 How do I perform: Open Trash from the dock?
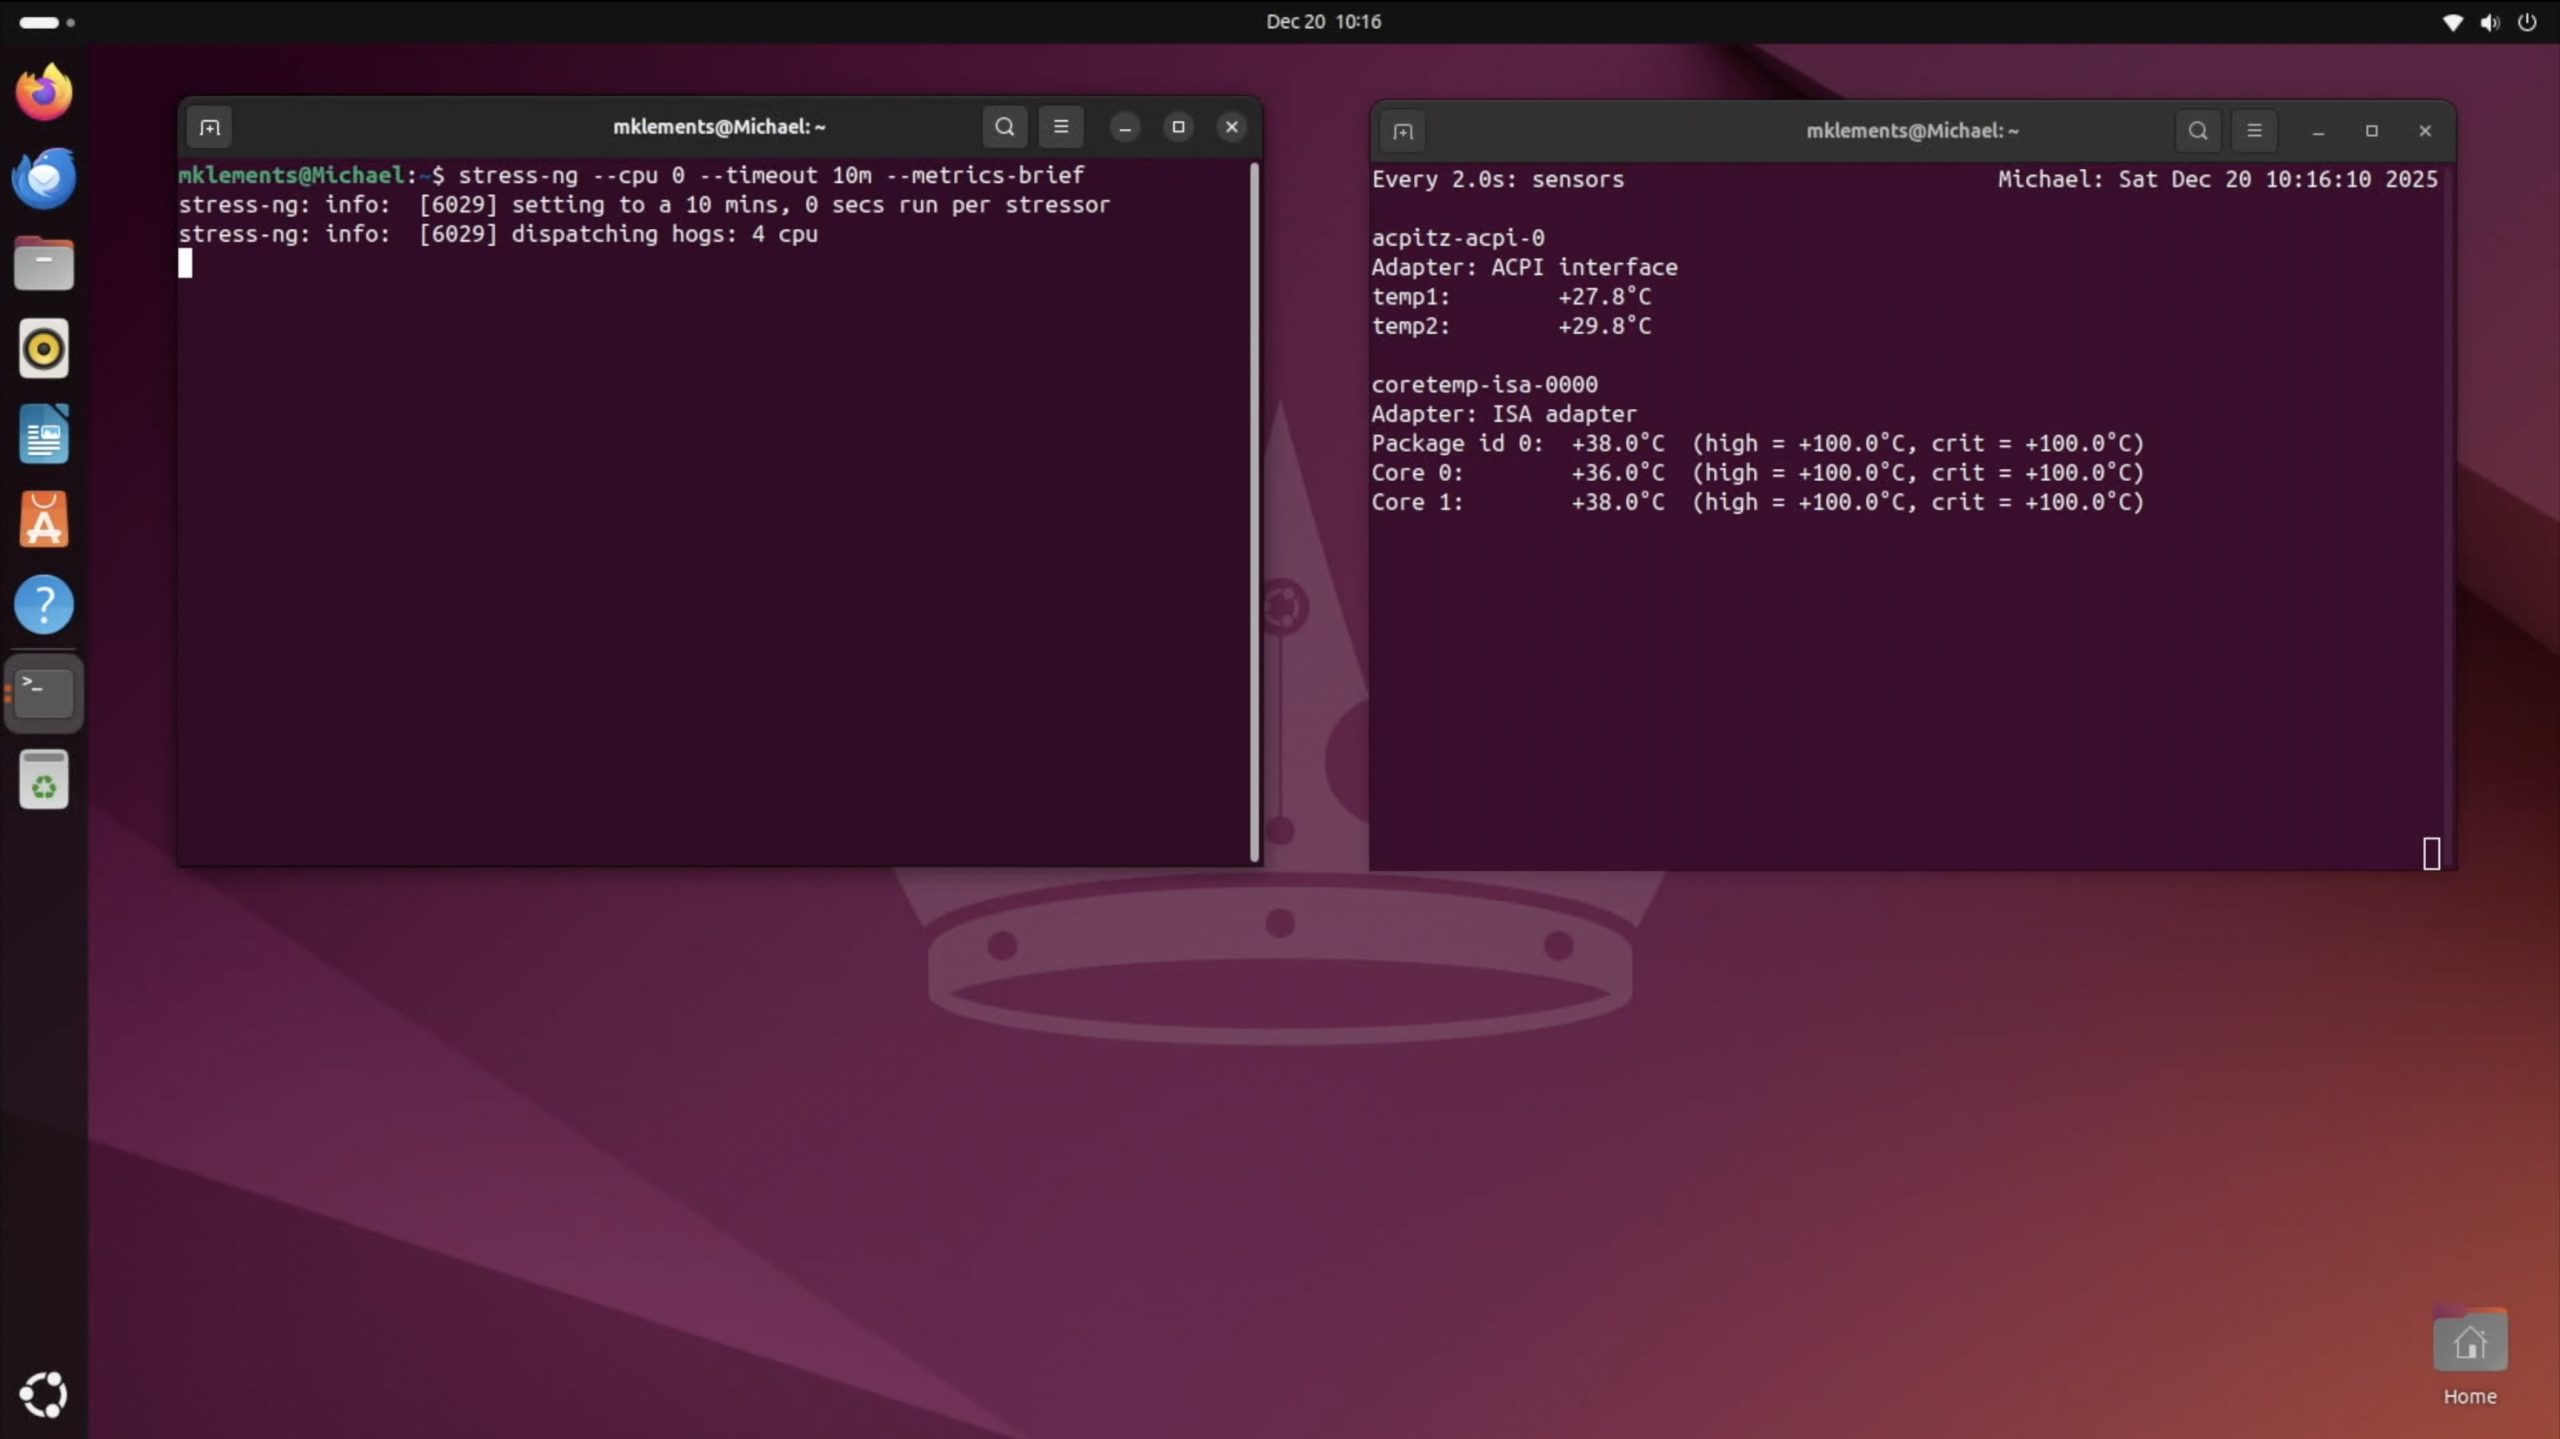coord(44,780)
